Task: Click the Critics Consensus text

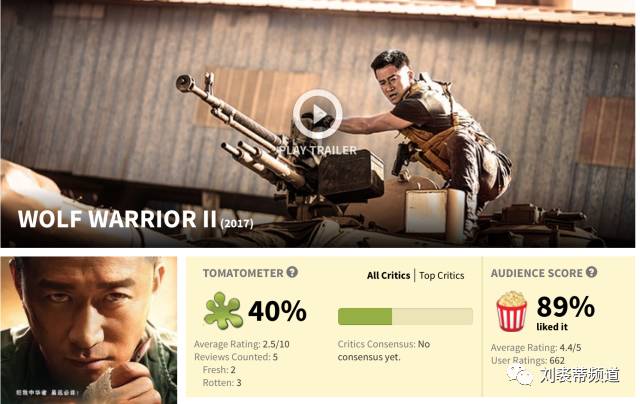Action: pos(384,351)
